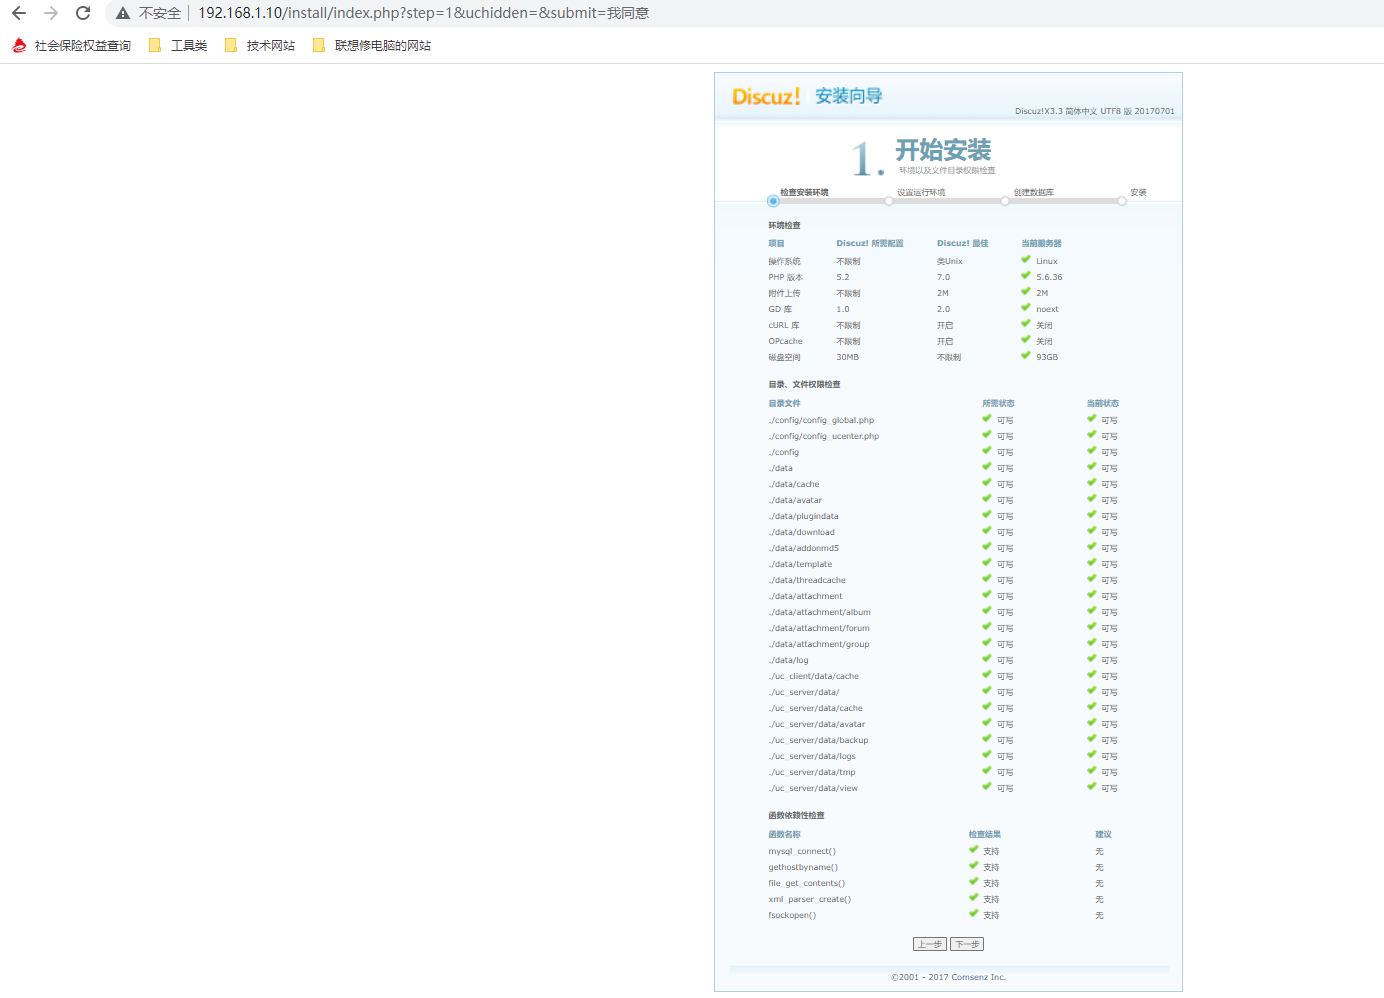
Task: Click the xml_parser_create() 支持 check mark
Action: coord(973,897)
